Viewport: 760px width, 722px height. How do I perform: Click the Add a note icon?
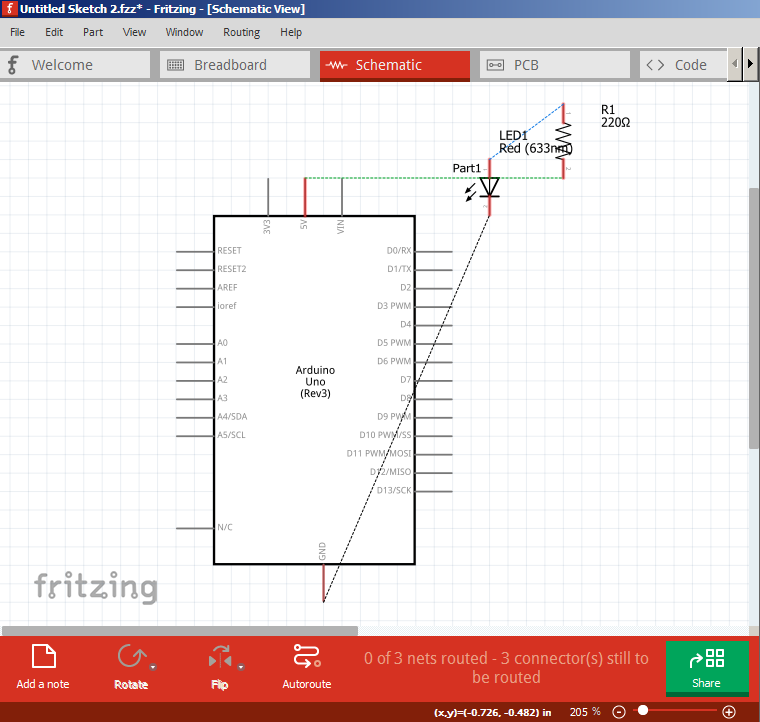point(44,657)
